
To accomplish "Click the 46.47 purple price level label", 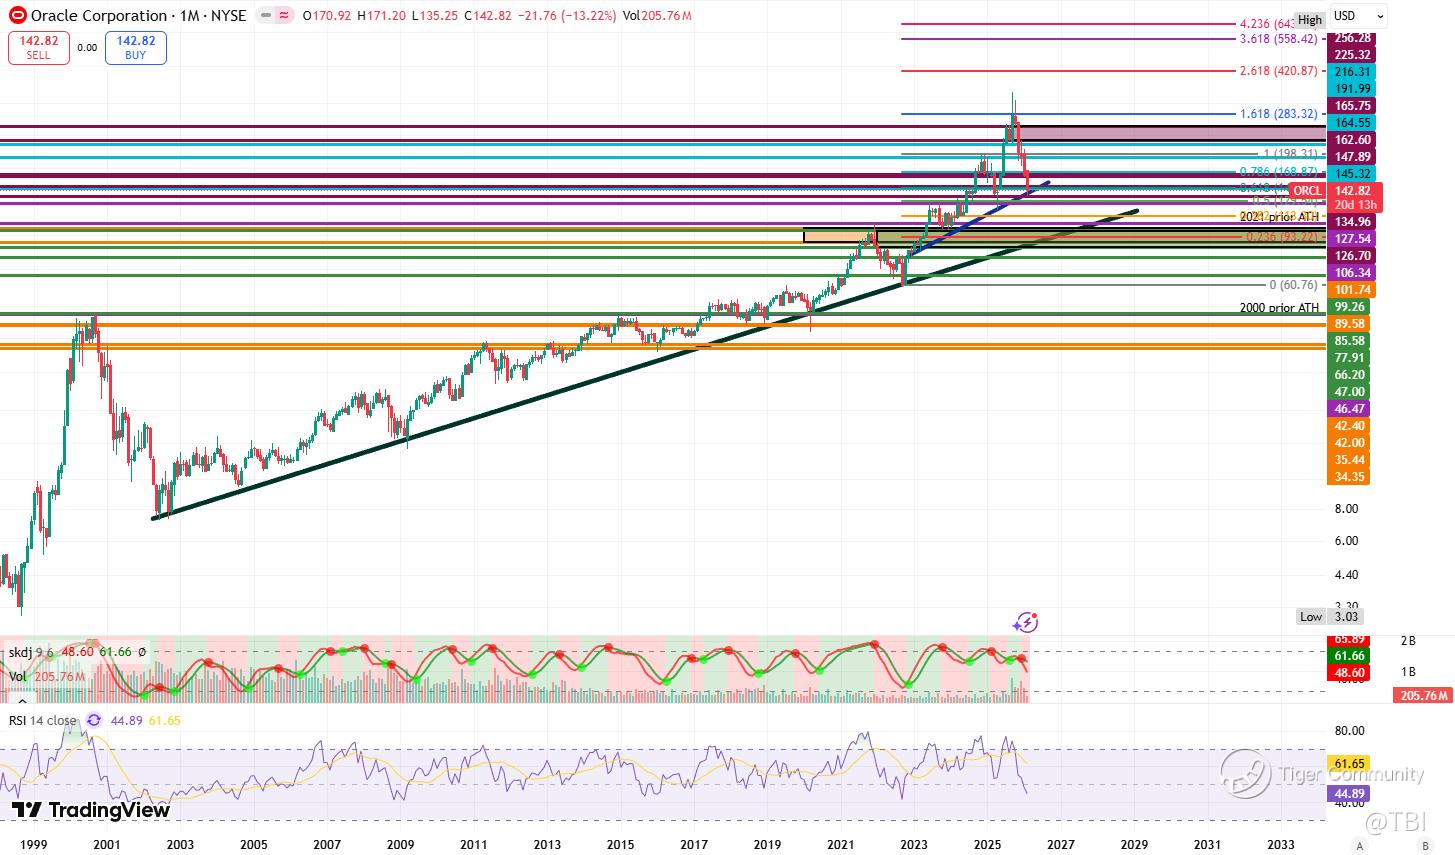I will pyautogui.click(x=1350, y=408).
